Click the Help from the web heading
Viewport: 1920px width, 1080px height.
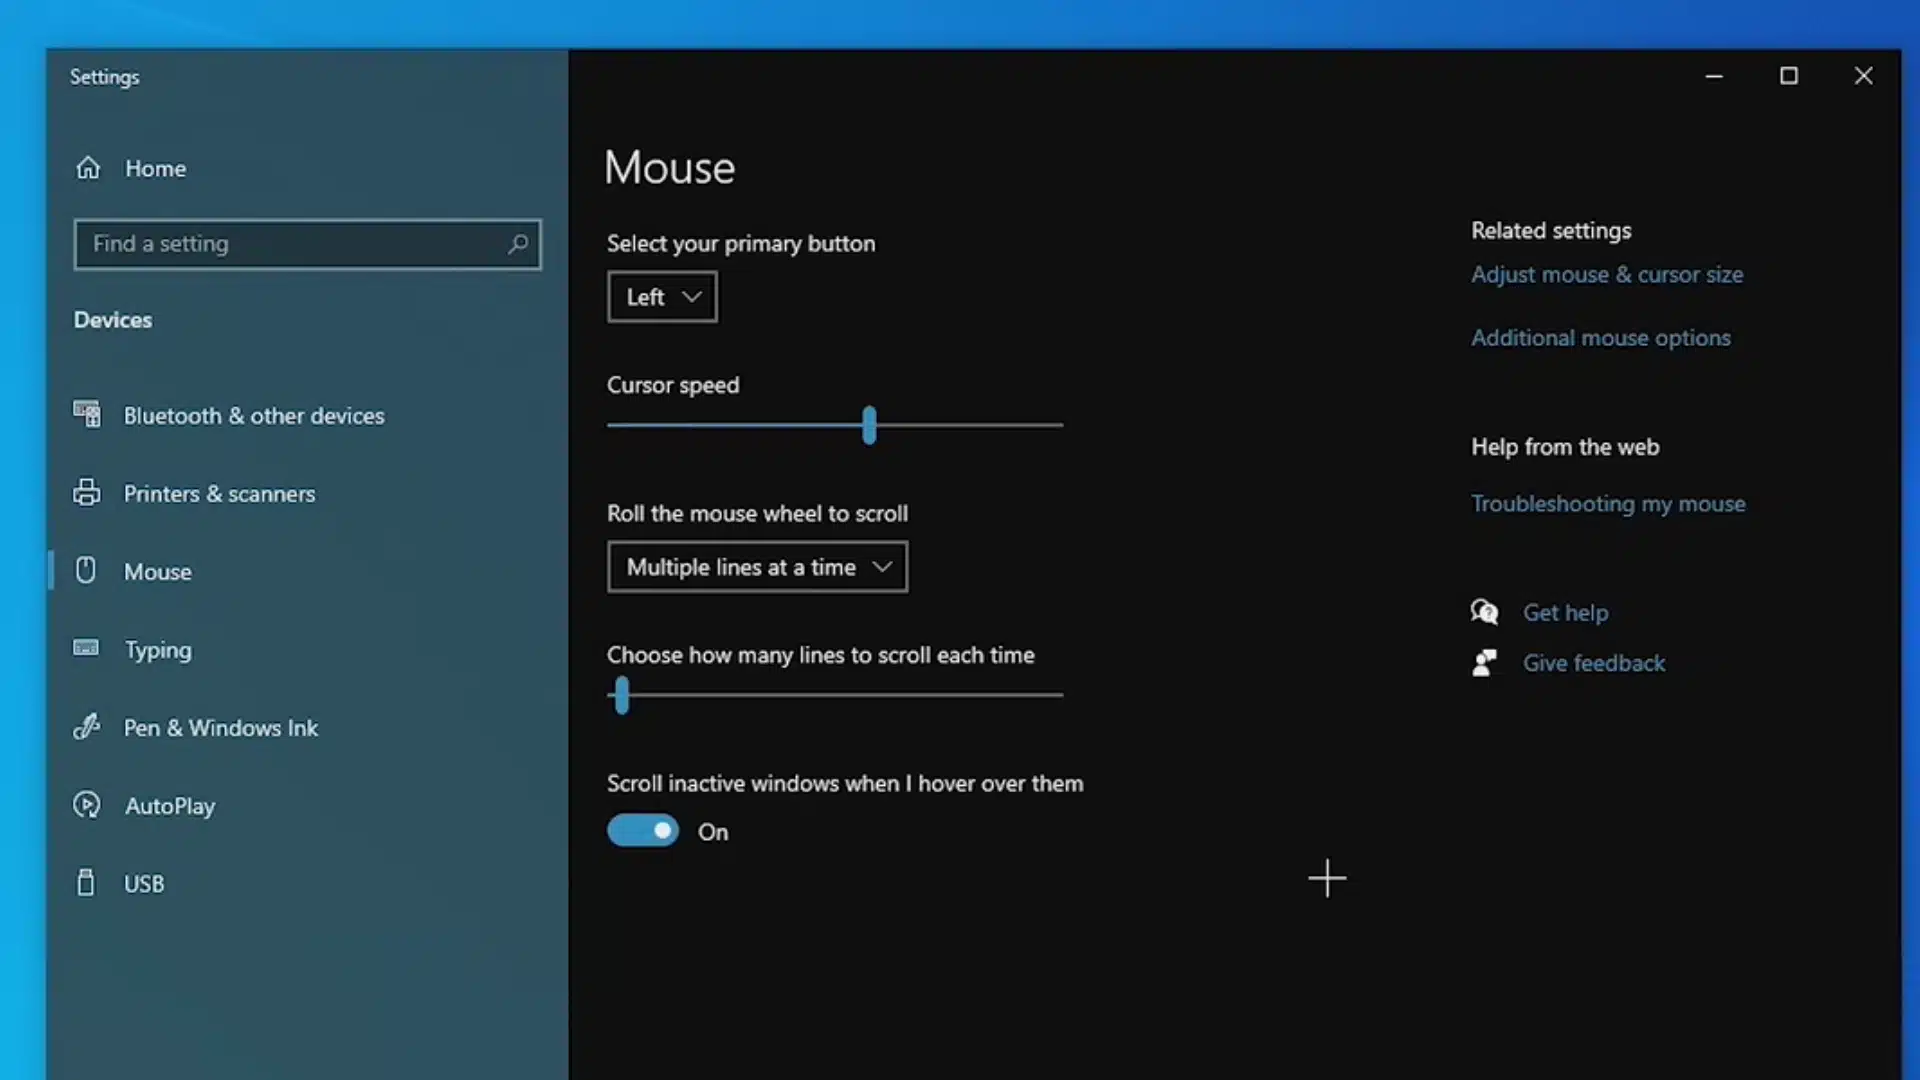click(x=1565, y=447)
